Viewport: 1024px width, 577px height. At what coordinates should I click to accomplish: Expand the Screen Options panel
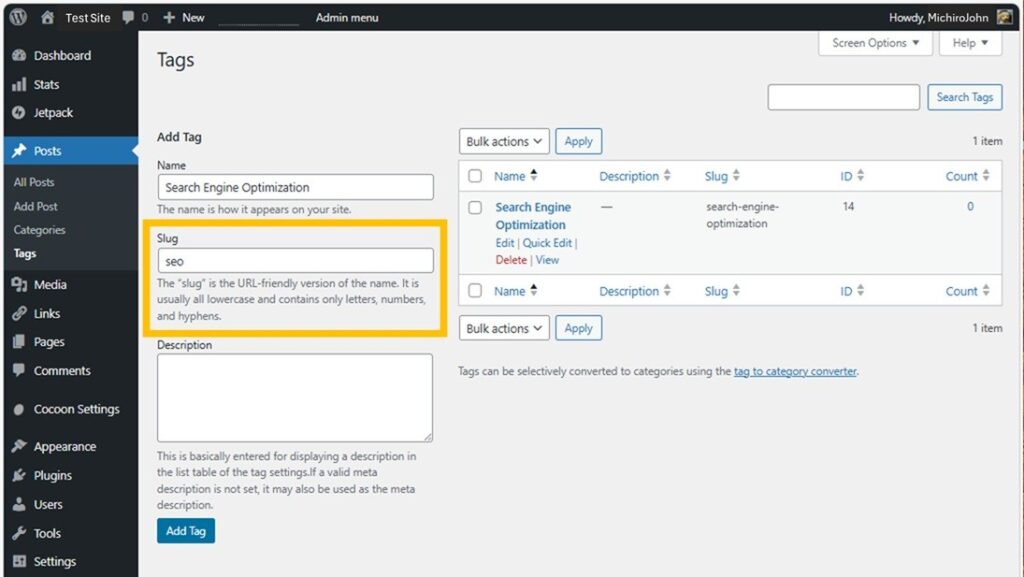pos(875,43)
